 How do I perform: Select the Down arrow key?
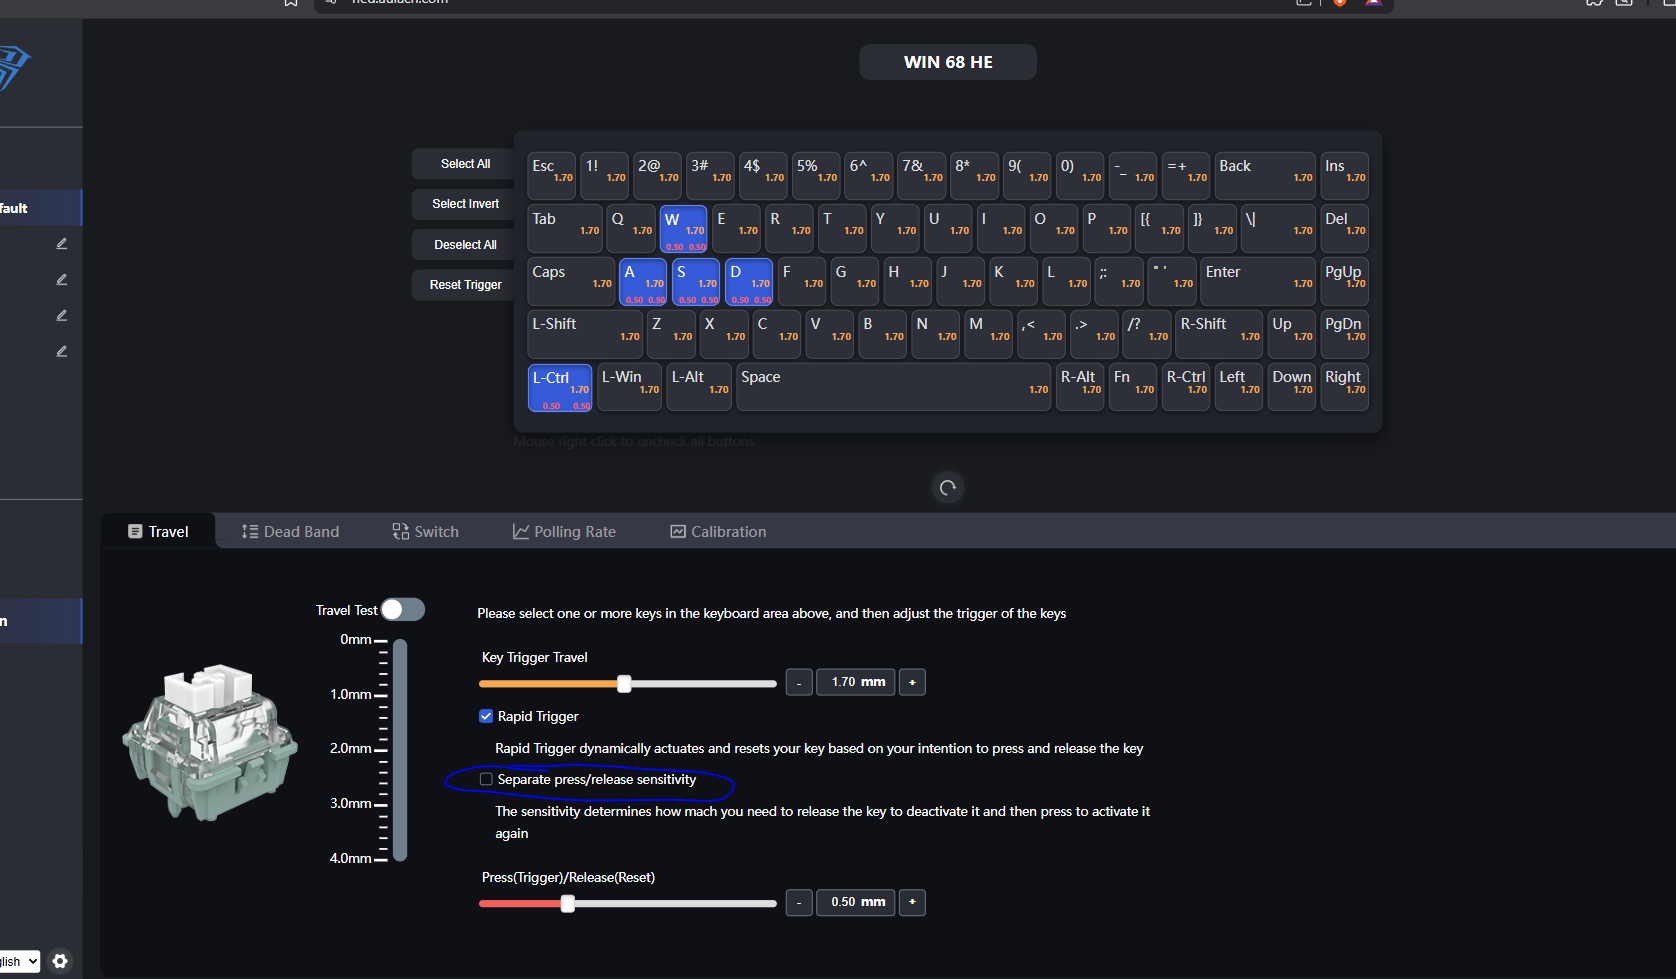pyautogui.click(x=1292, y=388)
